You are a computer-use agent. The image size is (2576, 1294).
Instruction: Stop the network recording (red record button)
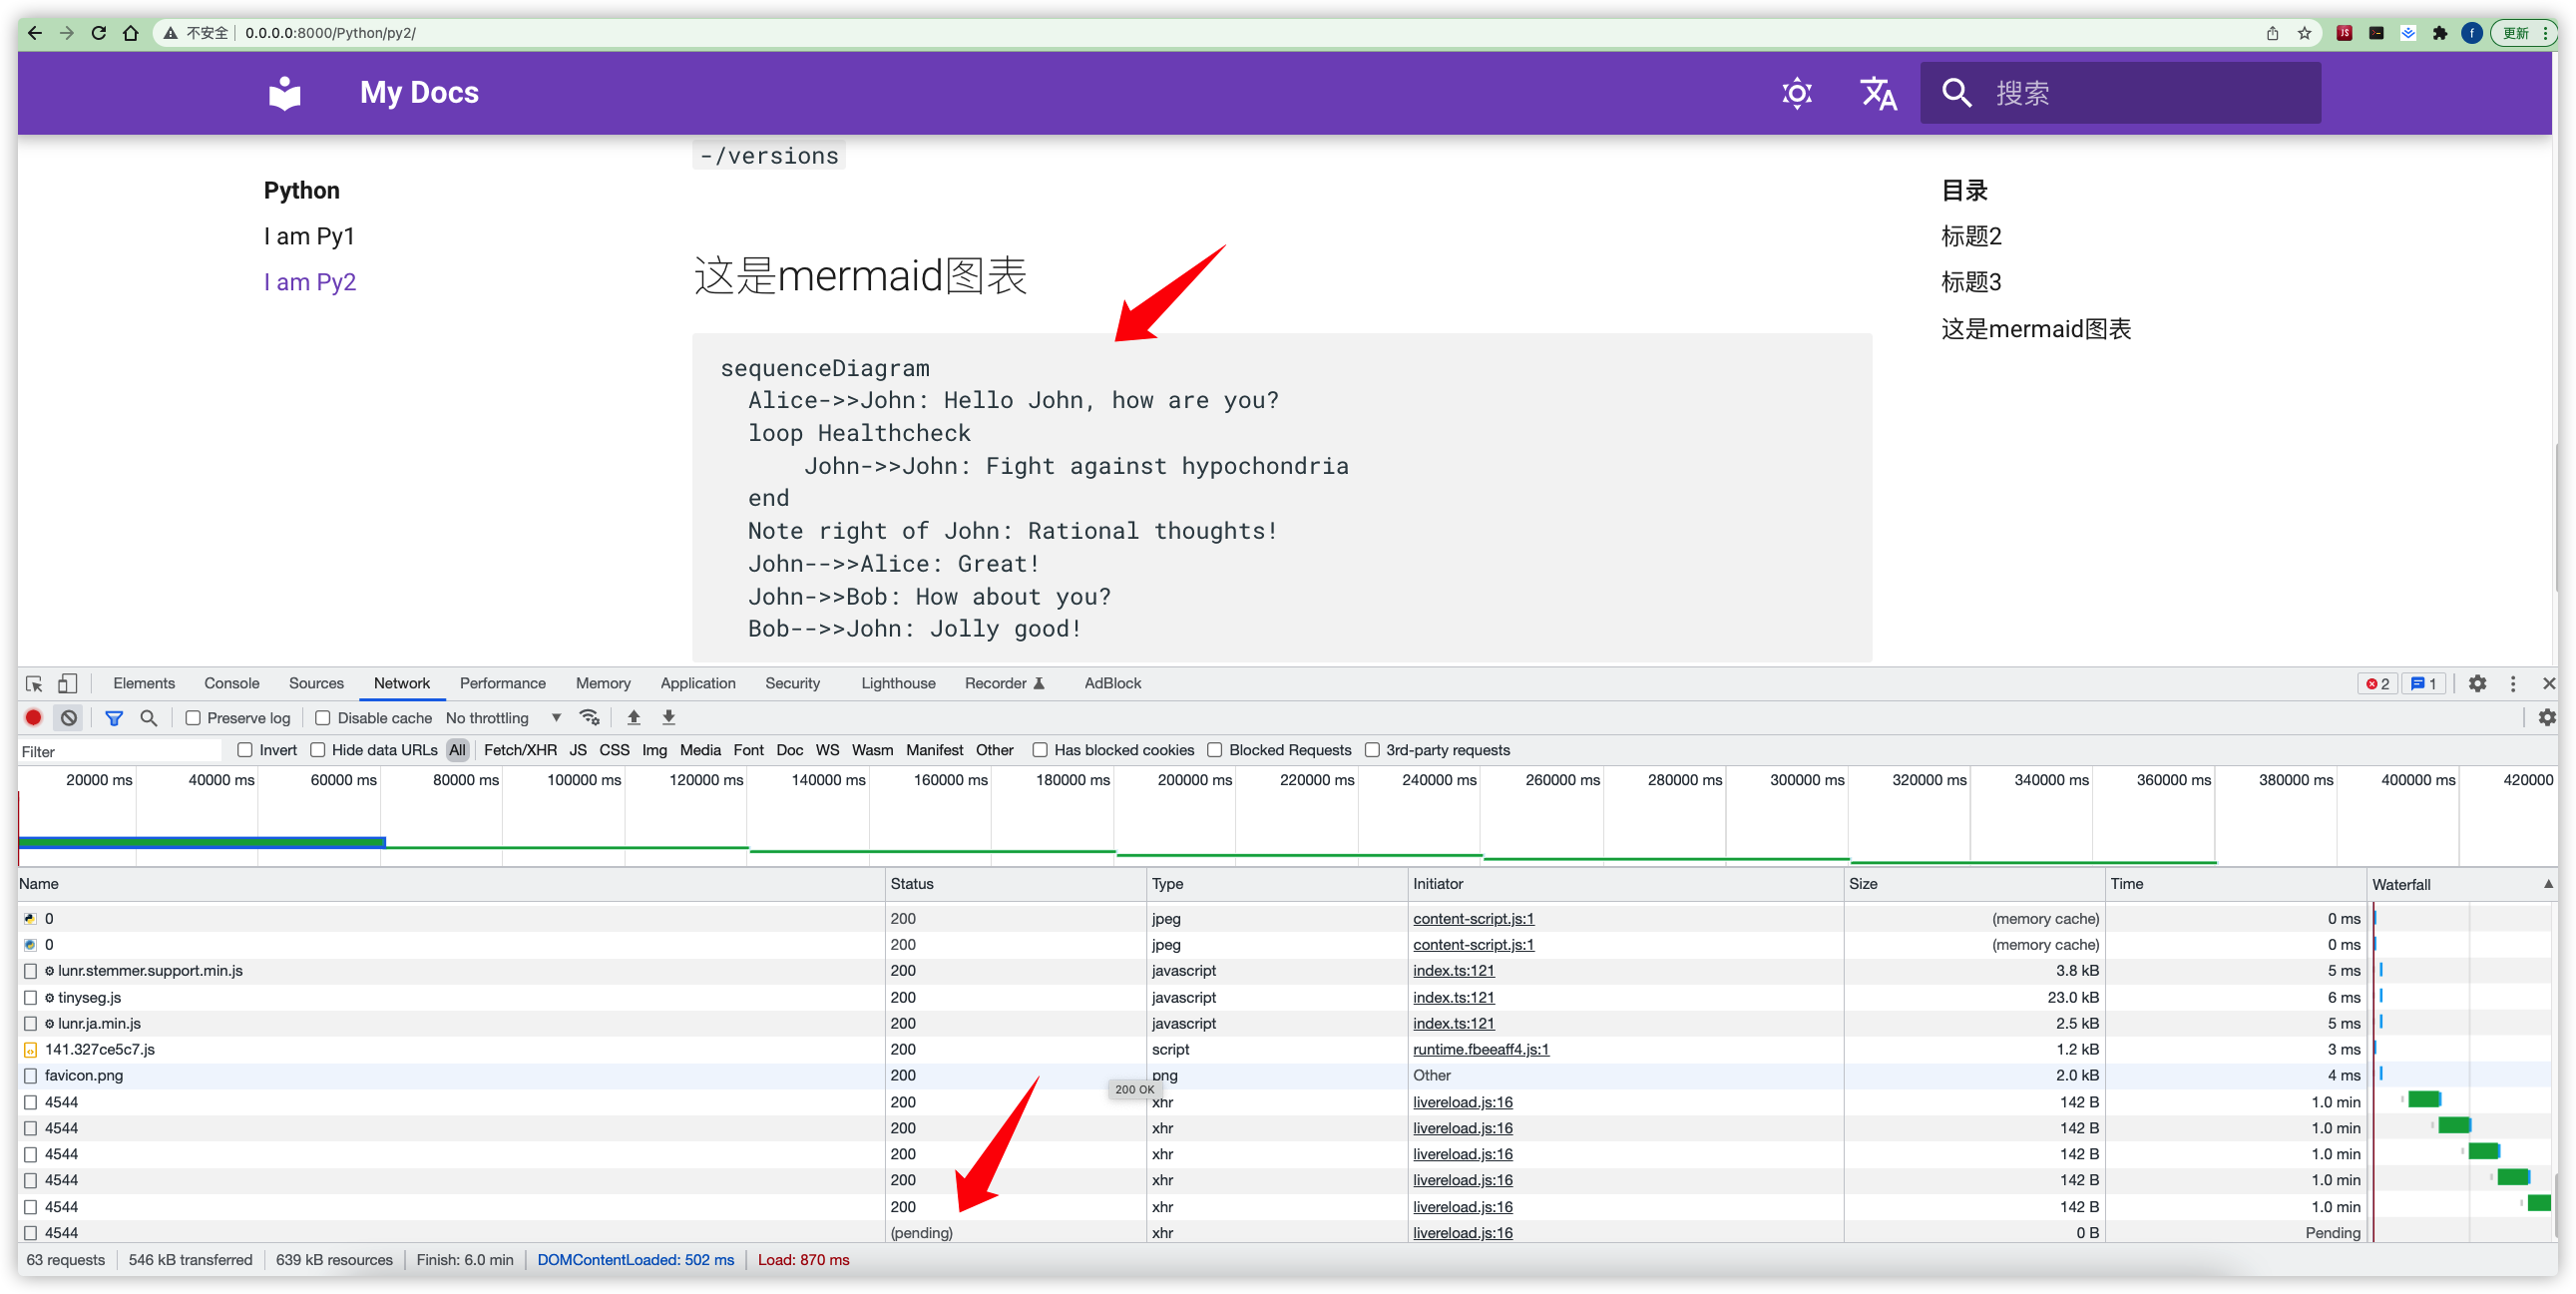pyautogui.click(x=33, y=717)
